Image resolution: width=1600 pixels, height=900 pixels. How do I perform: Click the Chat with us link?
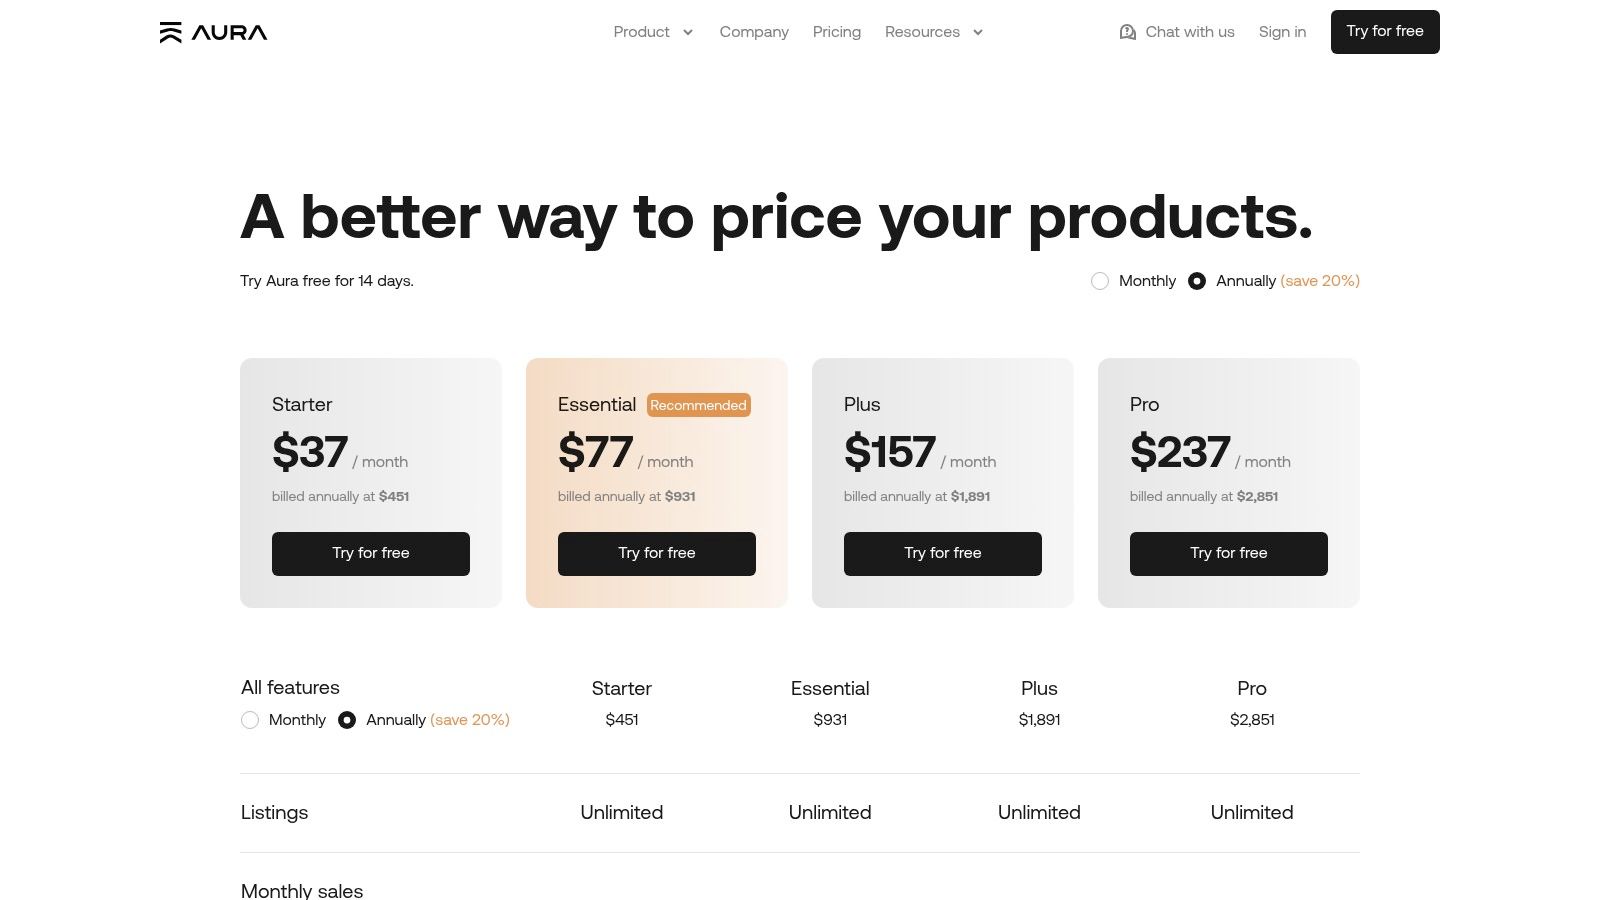pyautogui.click(x=1189, y=32)
